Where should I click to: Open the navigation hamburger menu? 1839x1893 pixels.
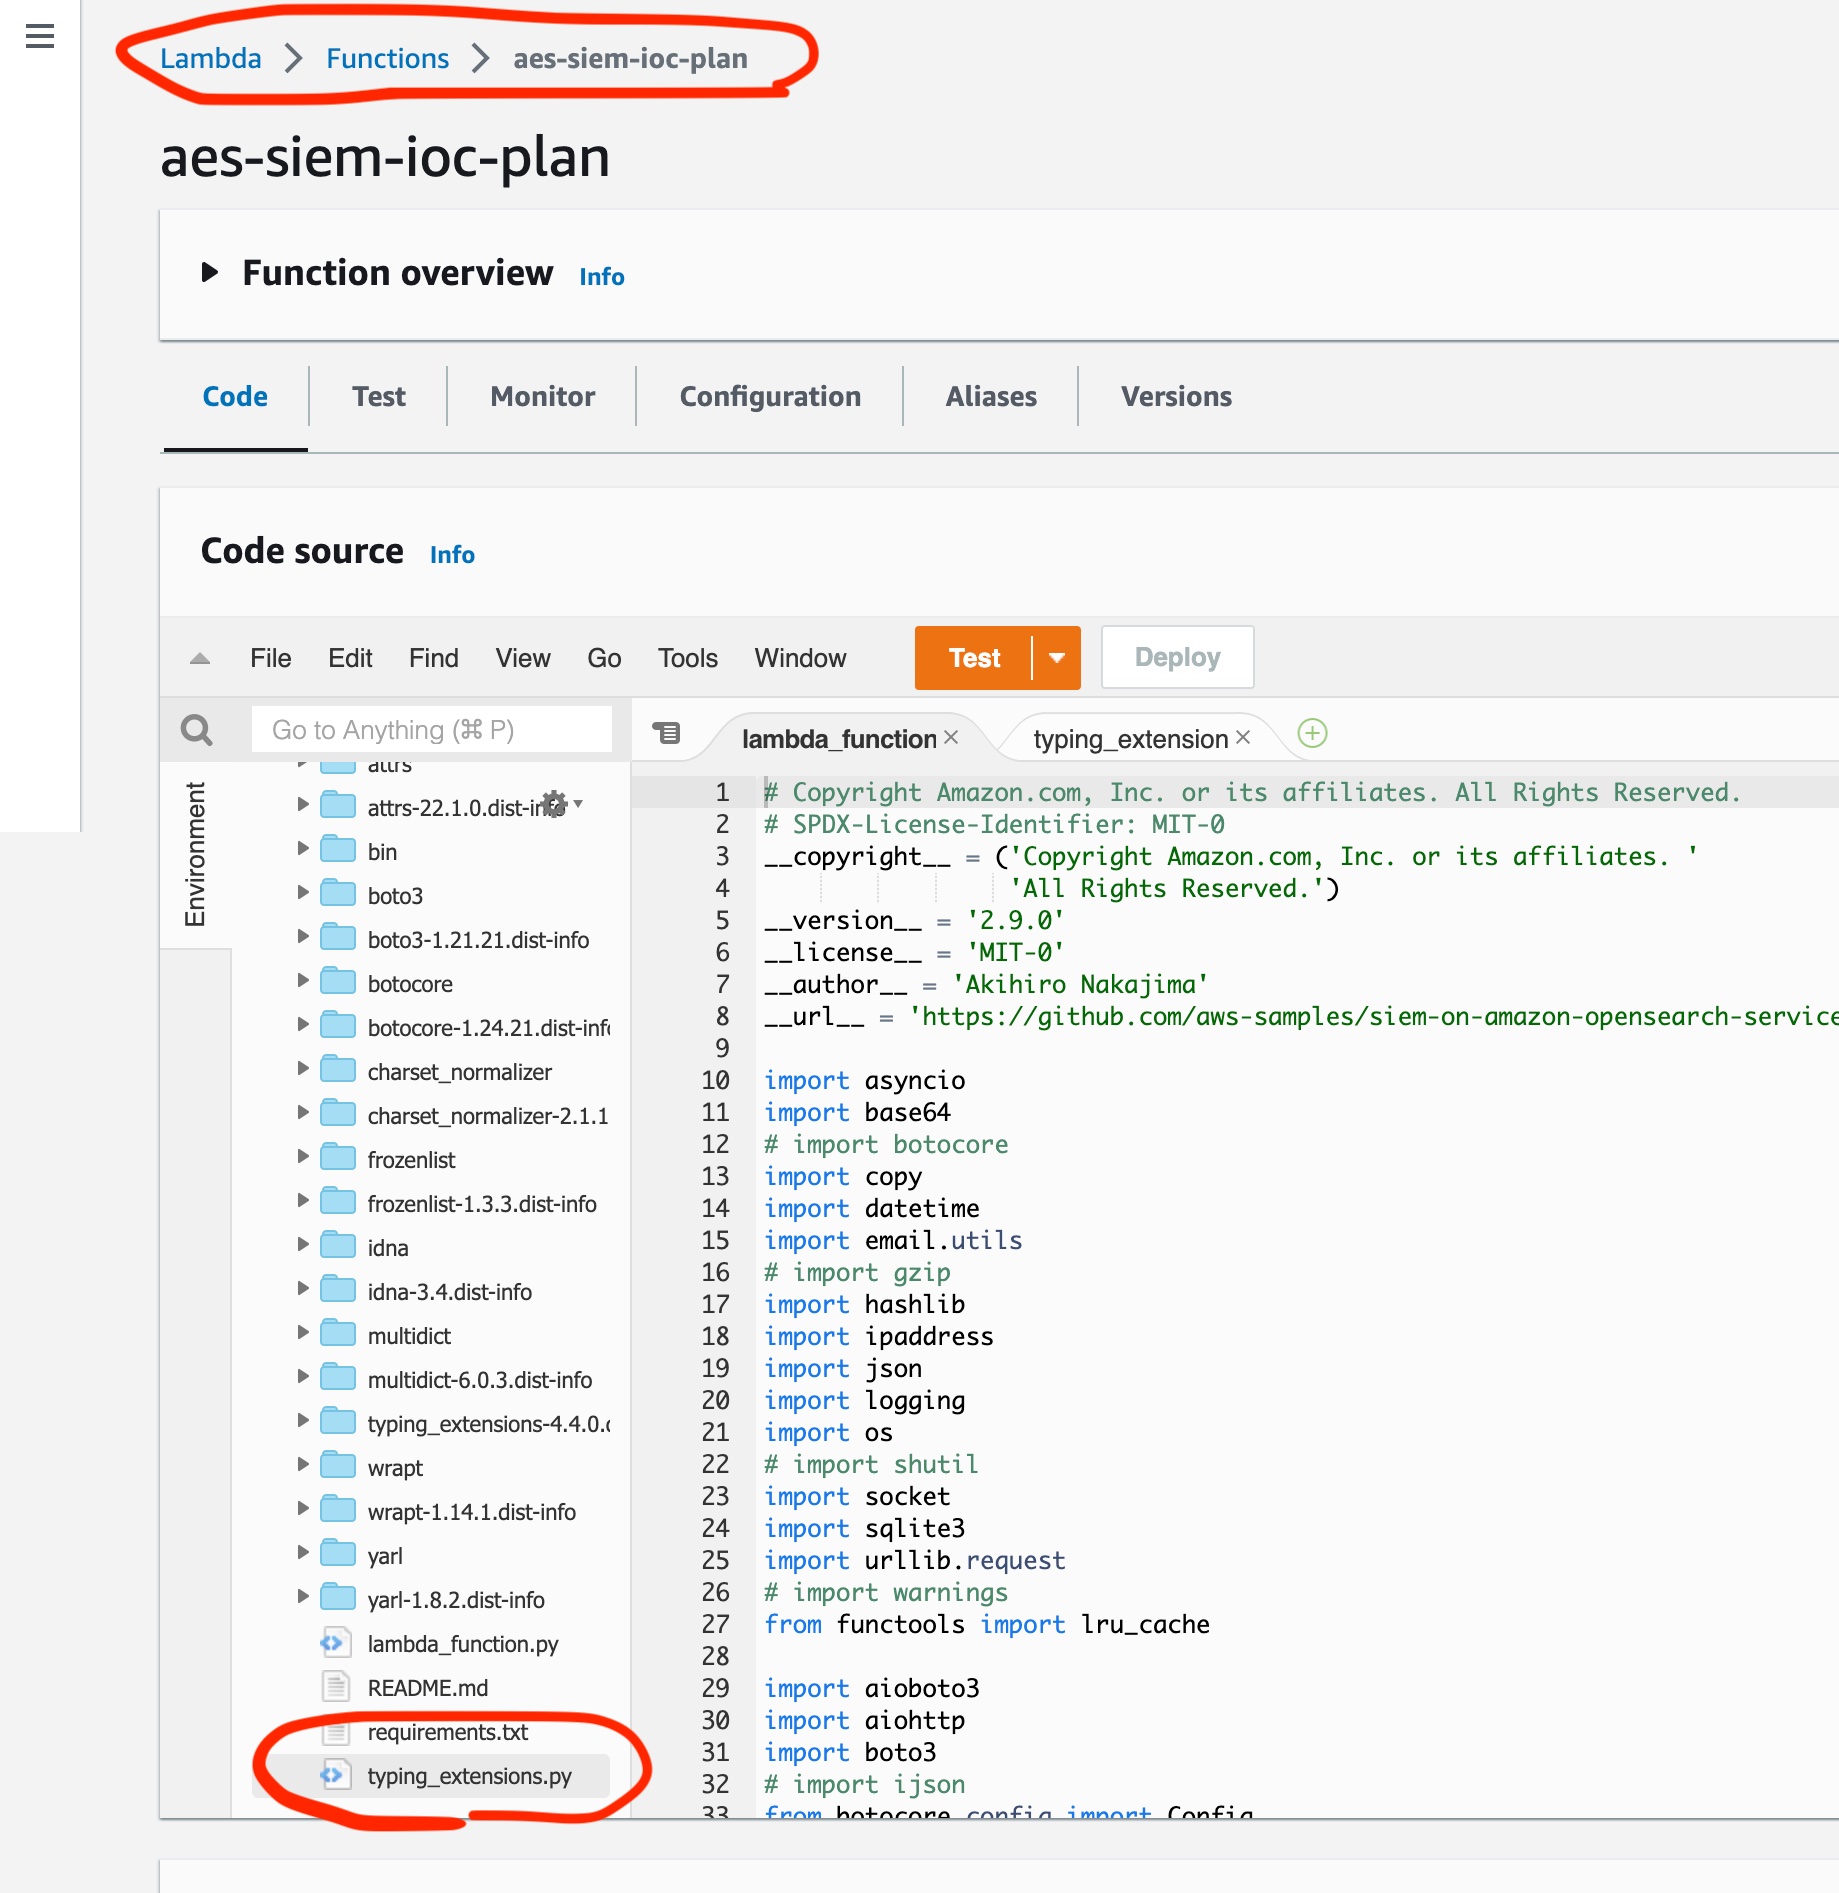[39, 36]
